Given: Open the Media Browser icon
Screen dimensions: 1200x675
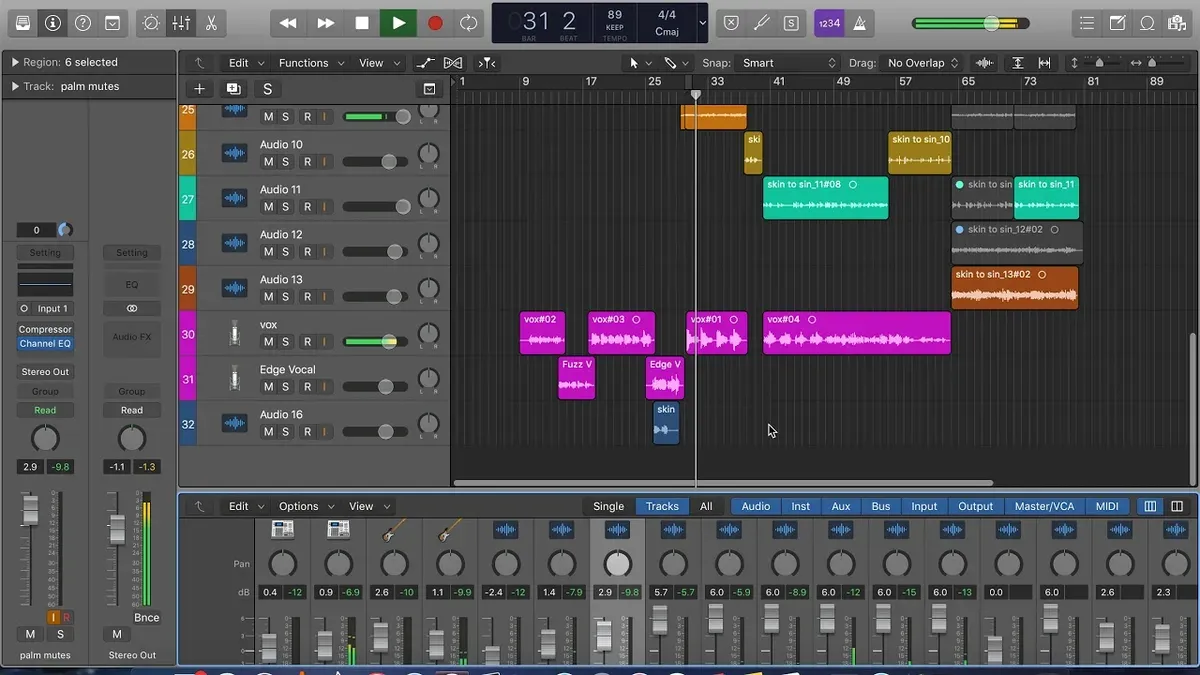Looking at the screenshot, I should [x=1177, y=22].
